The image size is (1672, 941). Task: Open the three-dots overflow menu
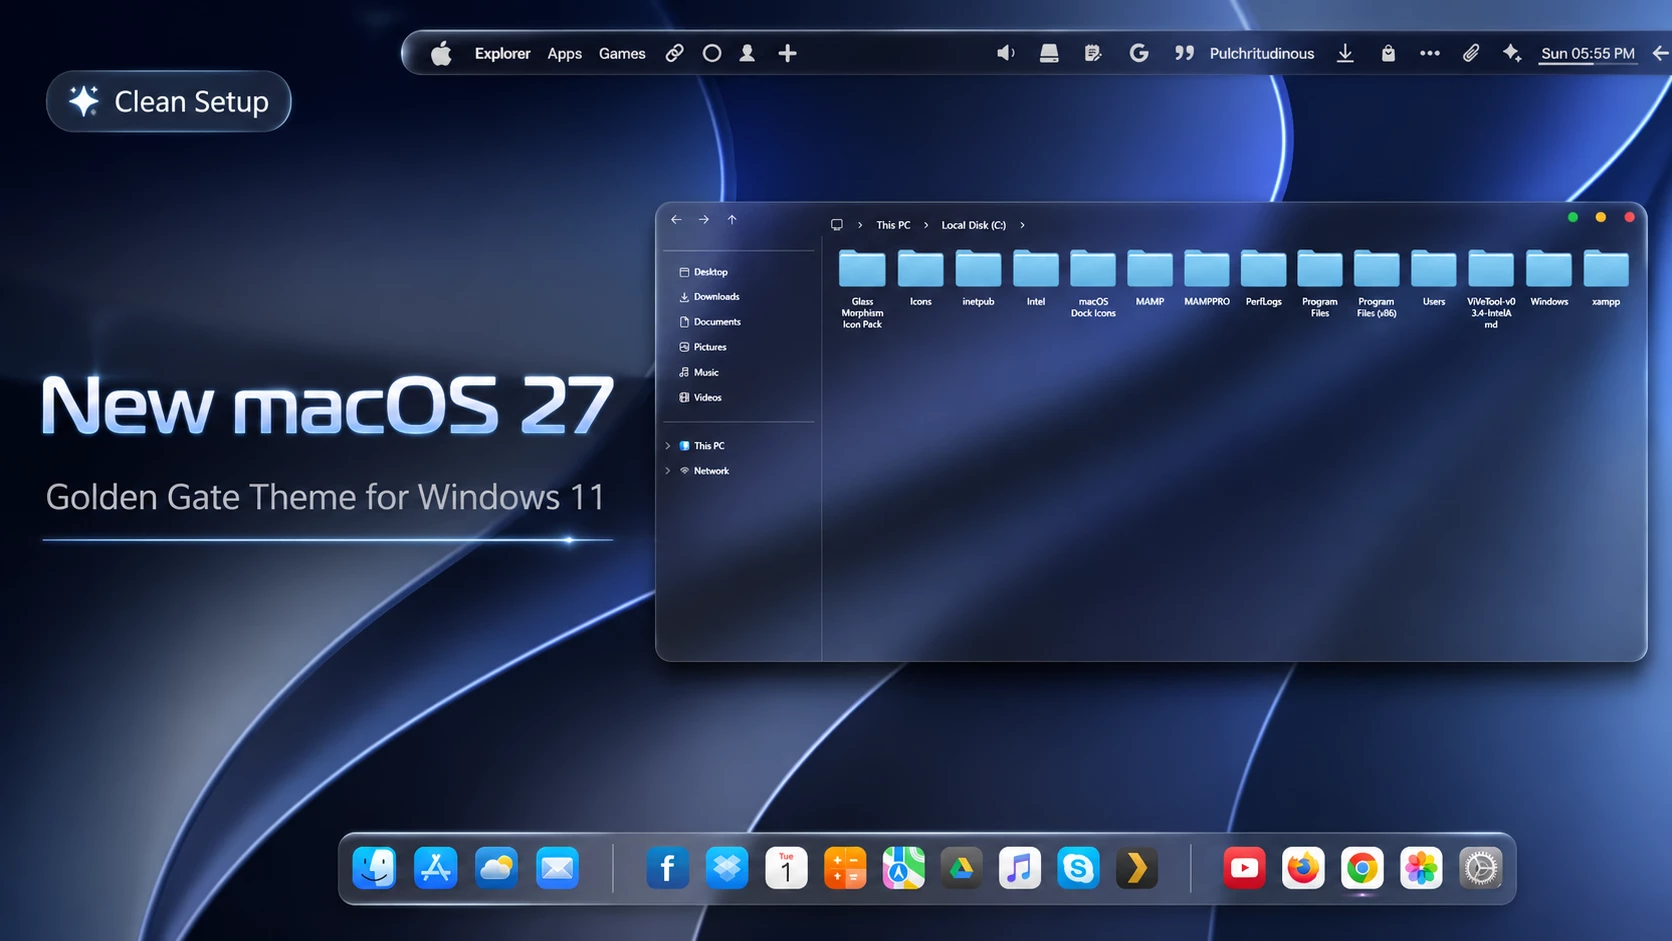tap(1430, 53)
